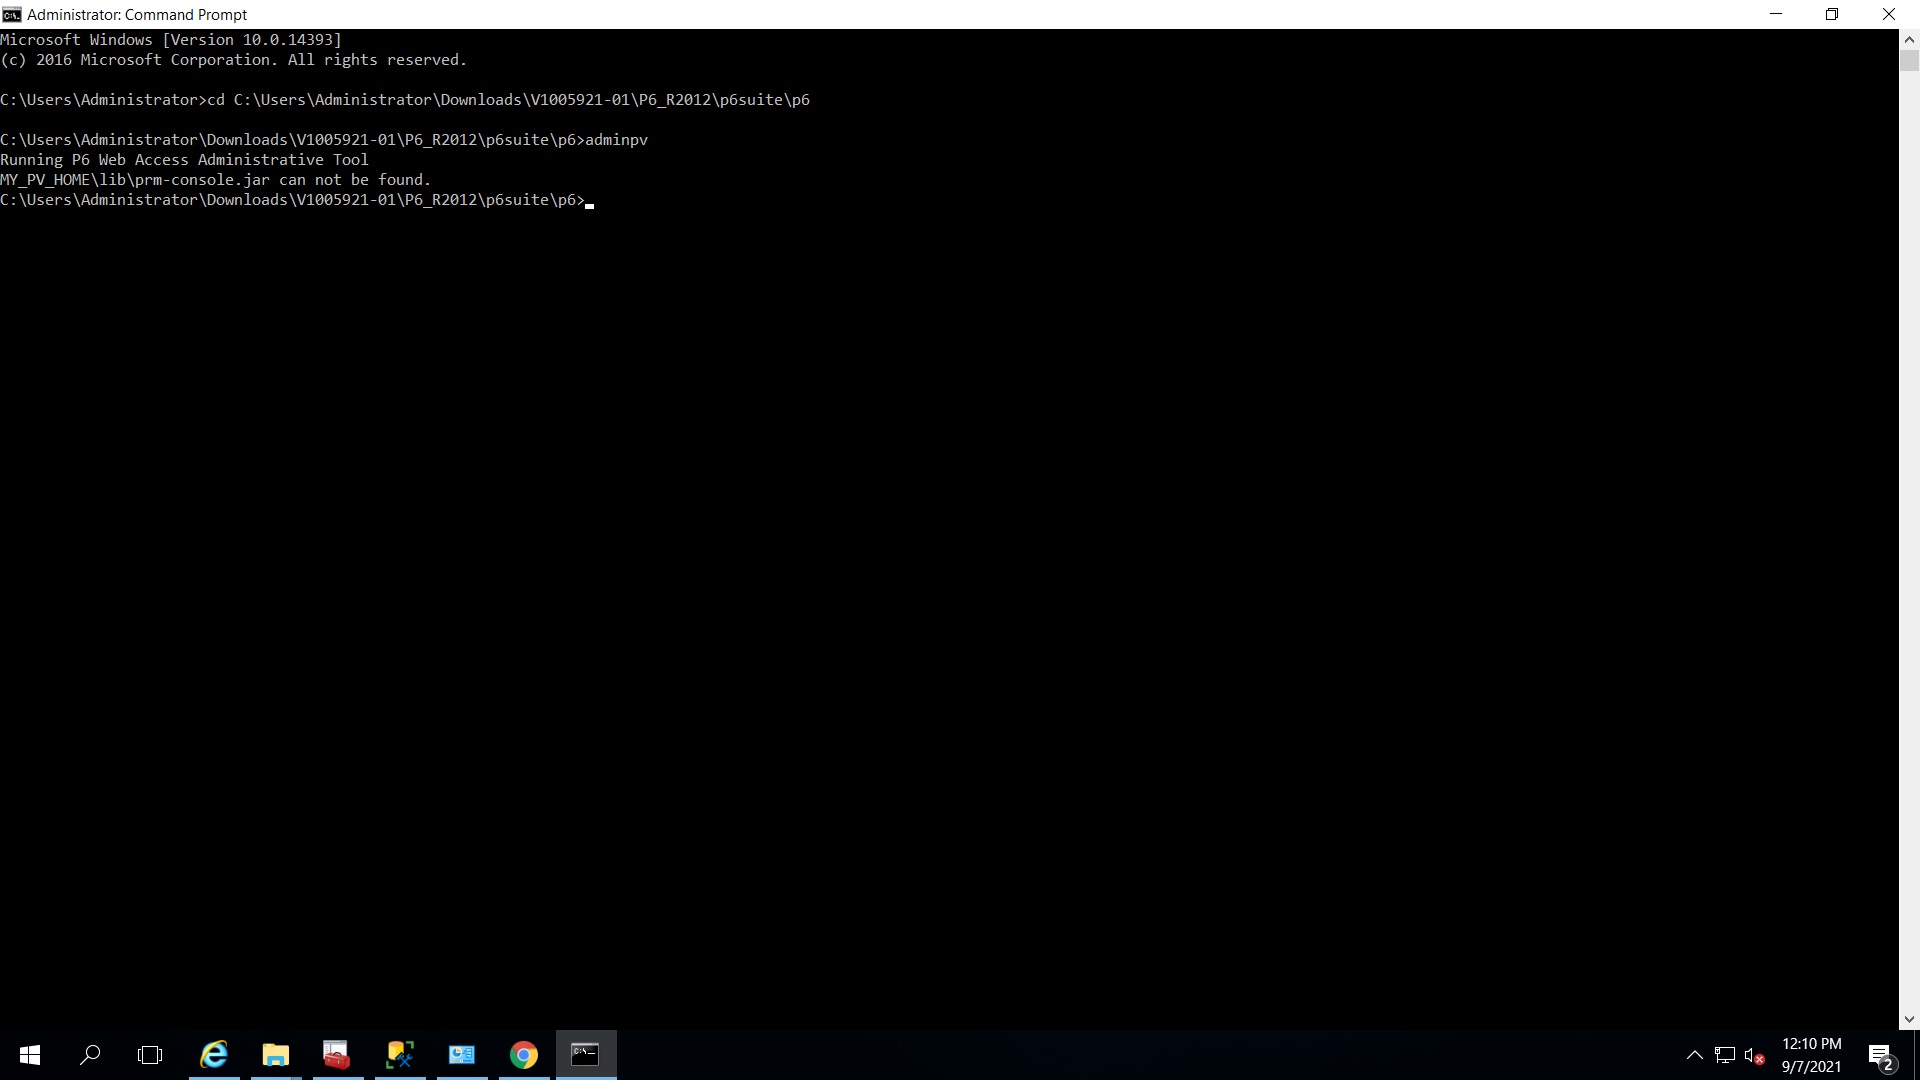1920x1080 pixels.
Task: Close the Command Prompt window
Action: point(1889,14)
